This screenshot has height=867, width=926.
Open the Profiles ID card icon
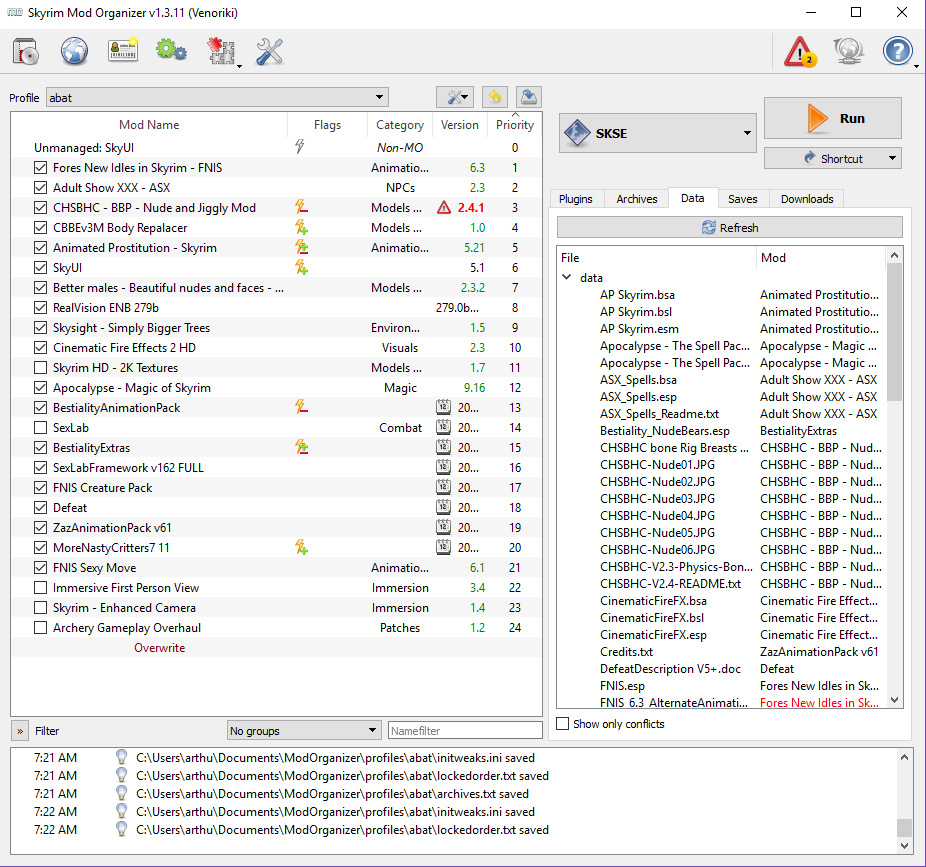(123, 51)
